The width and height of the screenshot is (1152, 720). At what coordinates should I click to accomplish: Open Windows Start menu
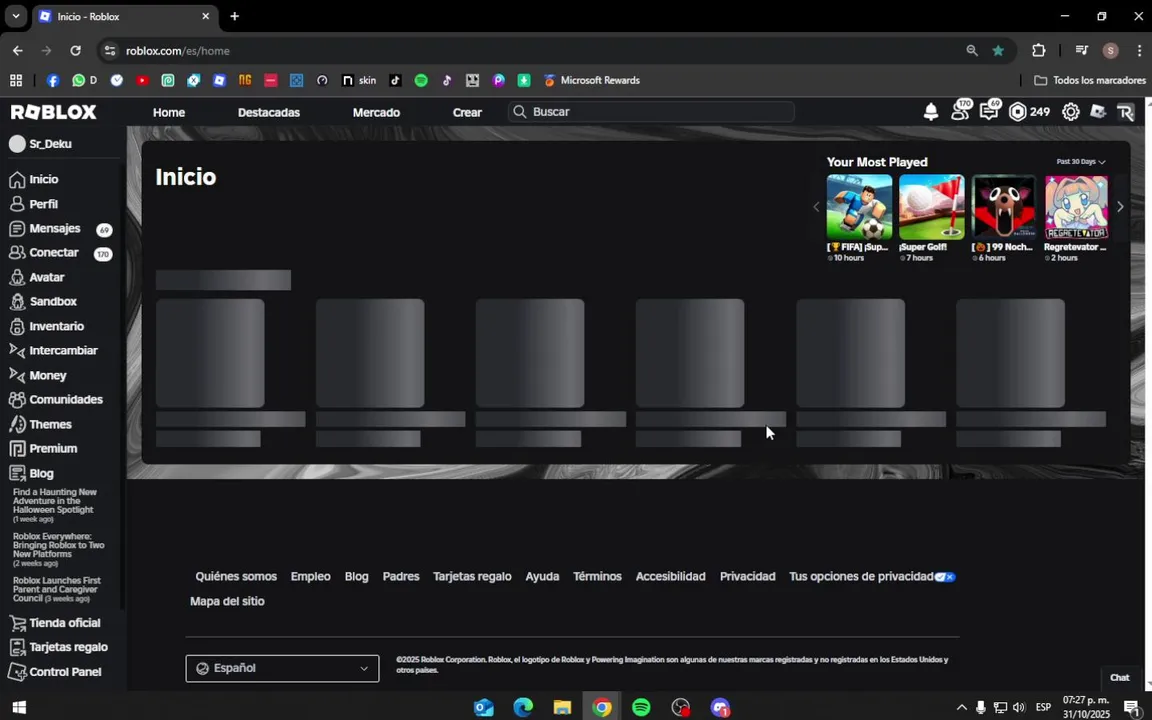(19, 708)
